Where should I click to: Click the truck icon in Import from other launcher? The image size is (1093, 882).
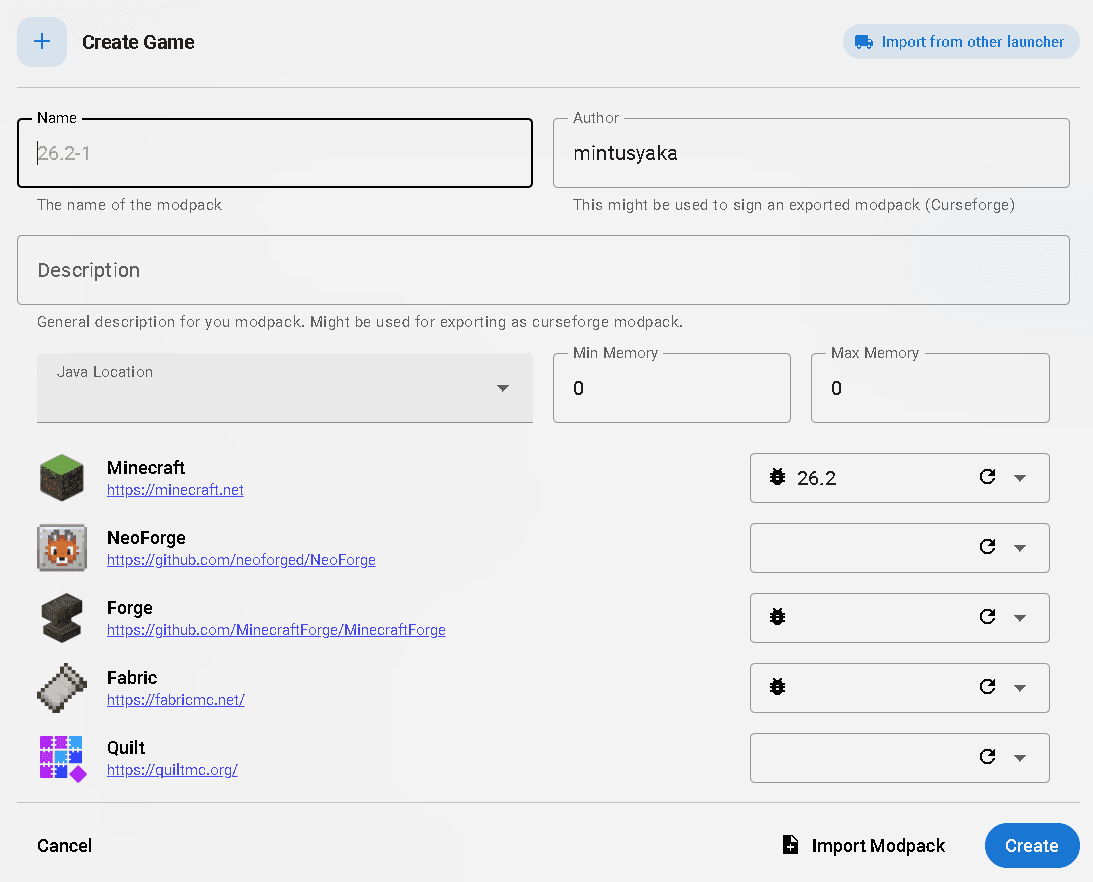(864, 42)
